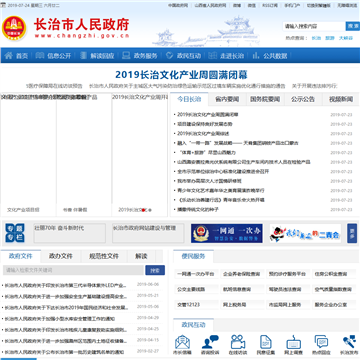The width and height of the screenshot is (360, 360).
Task: Open service link 企业养老保险查询
Action: [x=242, y=274]
